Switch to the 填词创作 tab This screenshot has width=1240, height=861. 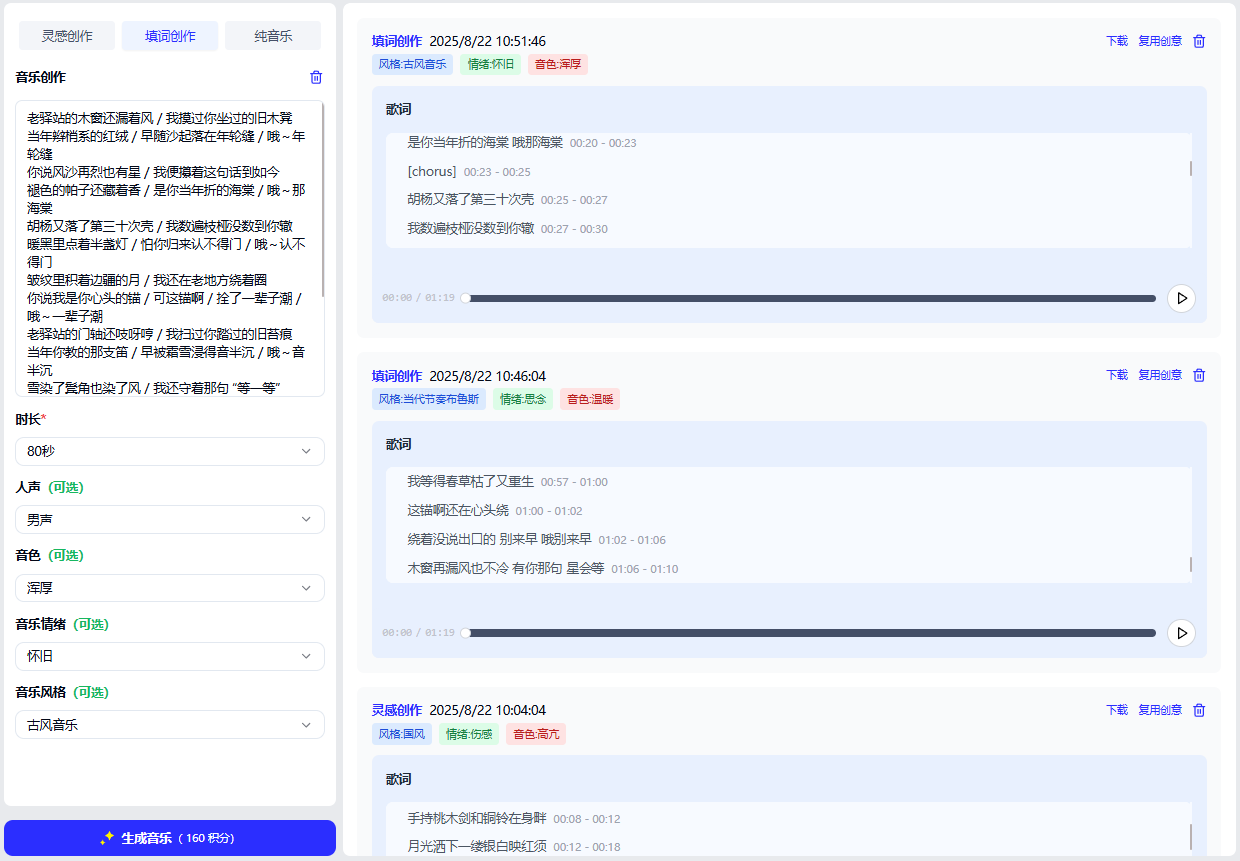pyautogui.click(x=170, y=36)
